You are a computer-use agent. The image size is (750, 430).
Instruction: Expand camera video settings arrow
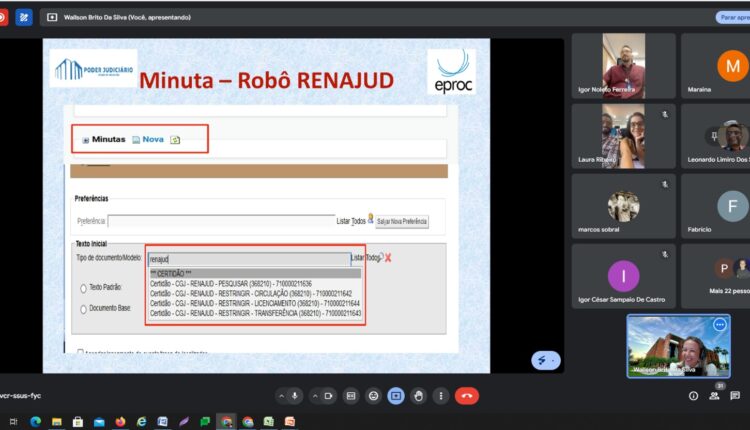pos(313,395)
